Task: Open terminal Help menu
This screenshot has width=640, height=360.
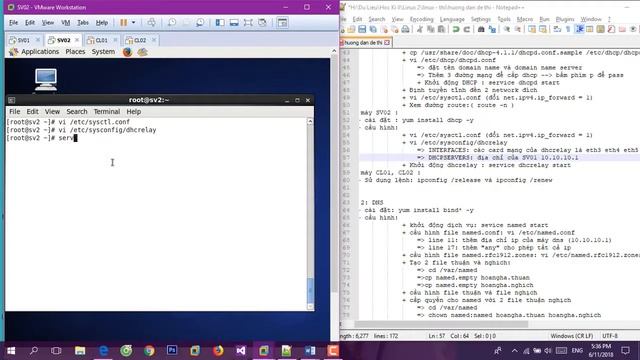Action: click(x=133, y=111)
